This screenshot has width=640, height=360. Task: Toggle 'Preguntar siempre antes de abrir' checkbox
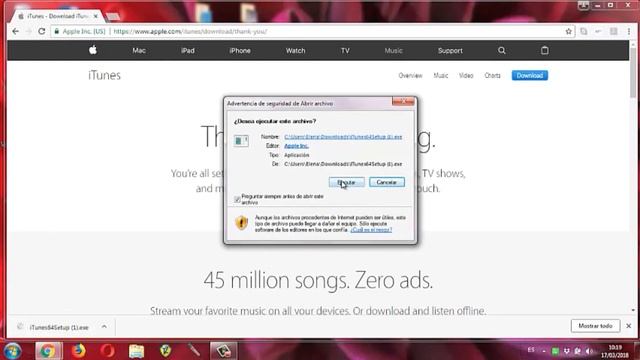[237, 199]
